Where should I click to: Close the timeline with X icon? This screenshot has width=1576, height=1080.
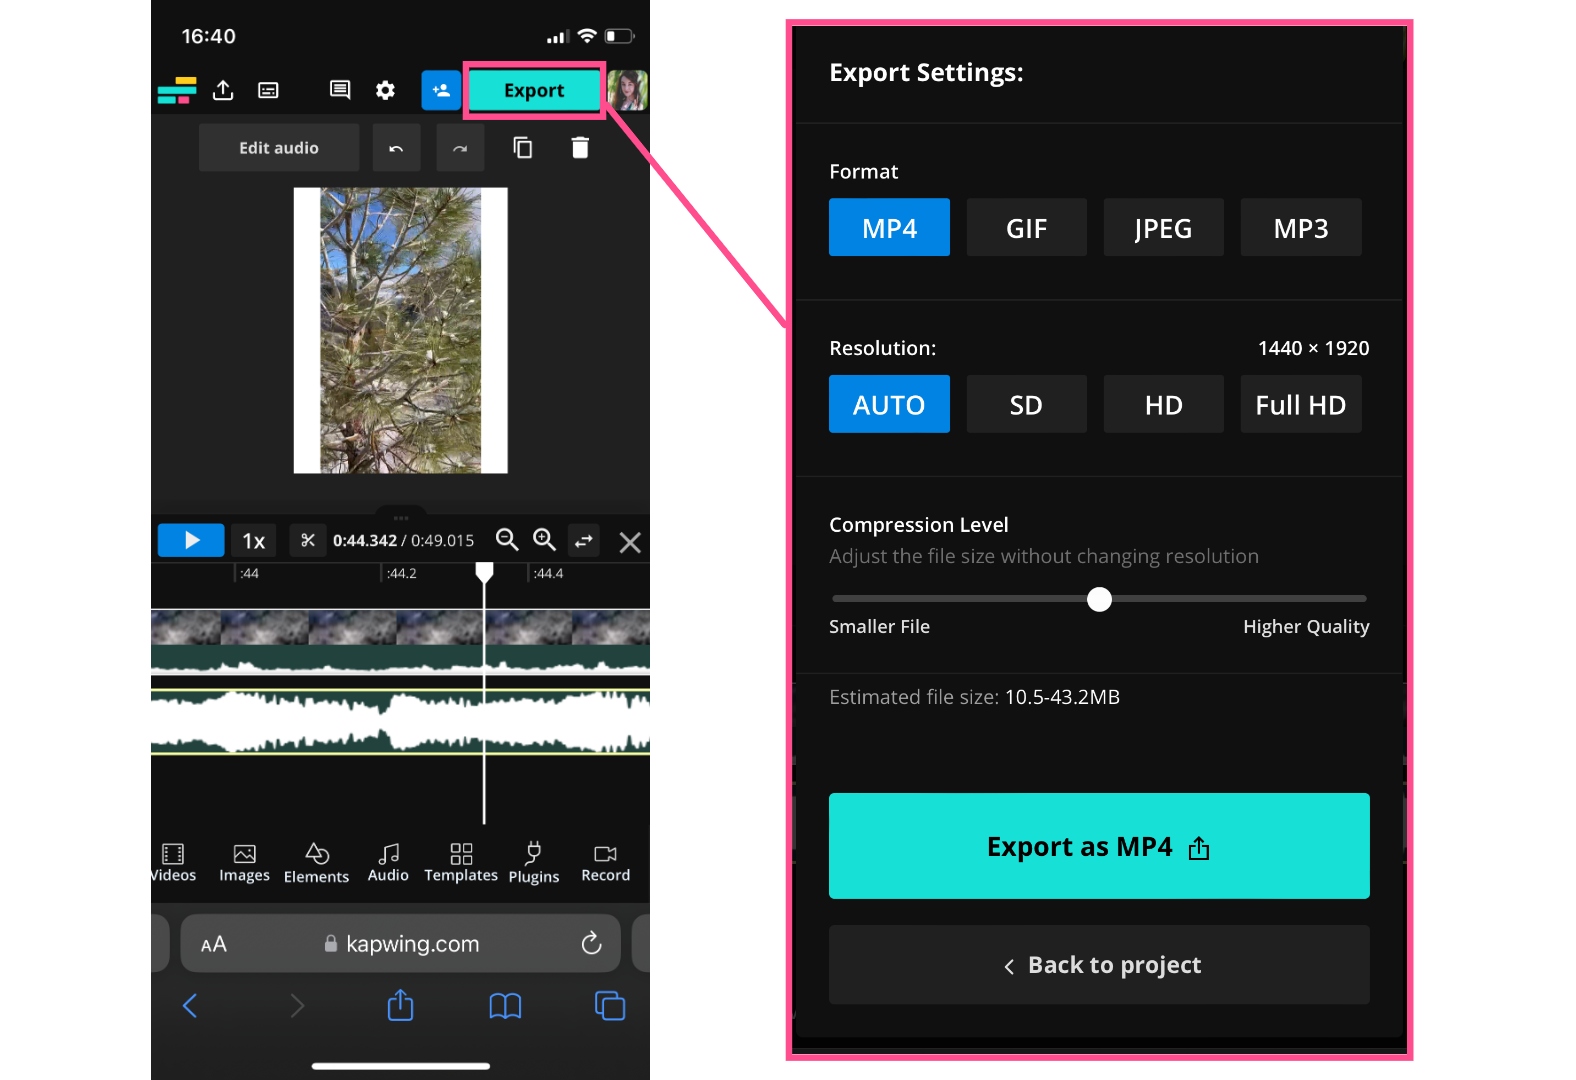click(630, 542)
